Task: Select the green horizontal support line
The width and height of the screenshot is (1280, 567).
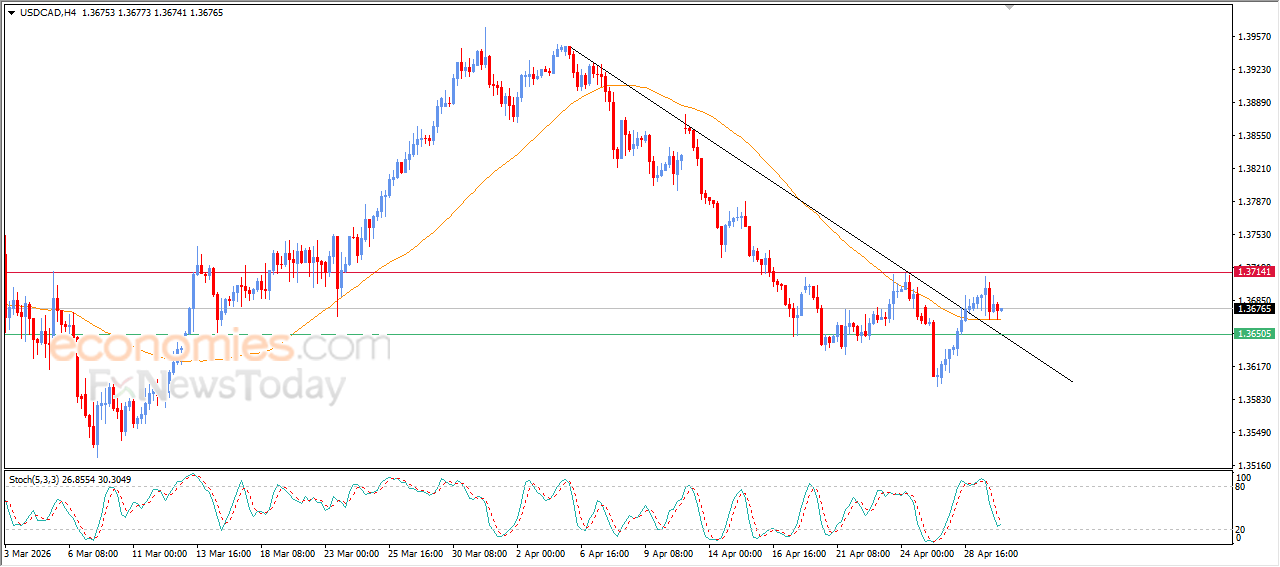Action: tap(500, 334)
